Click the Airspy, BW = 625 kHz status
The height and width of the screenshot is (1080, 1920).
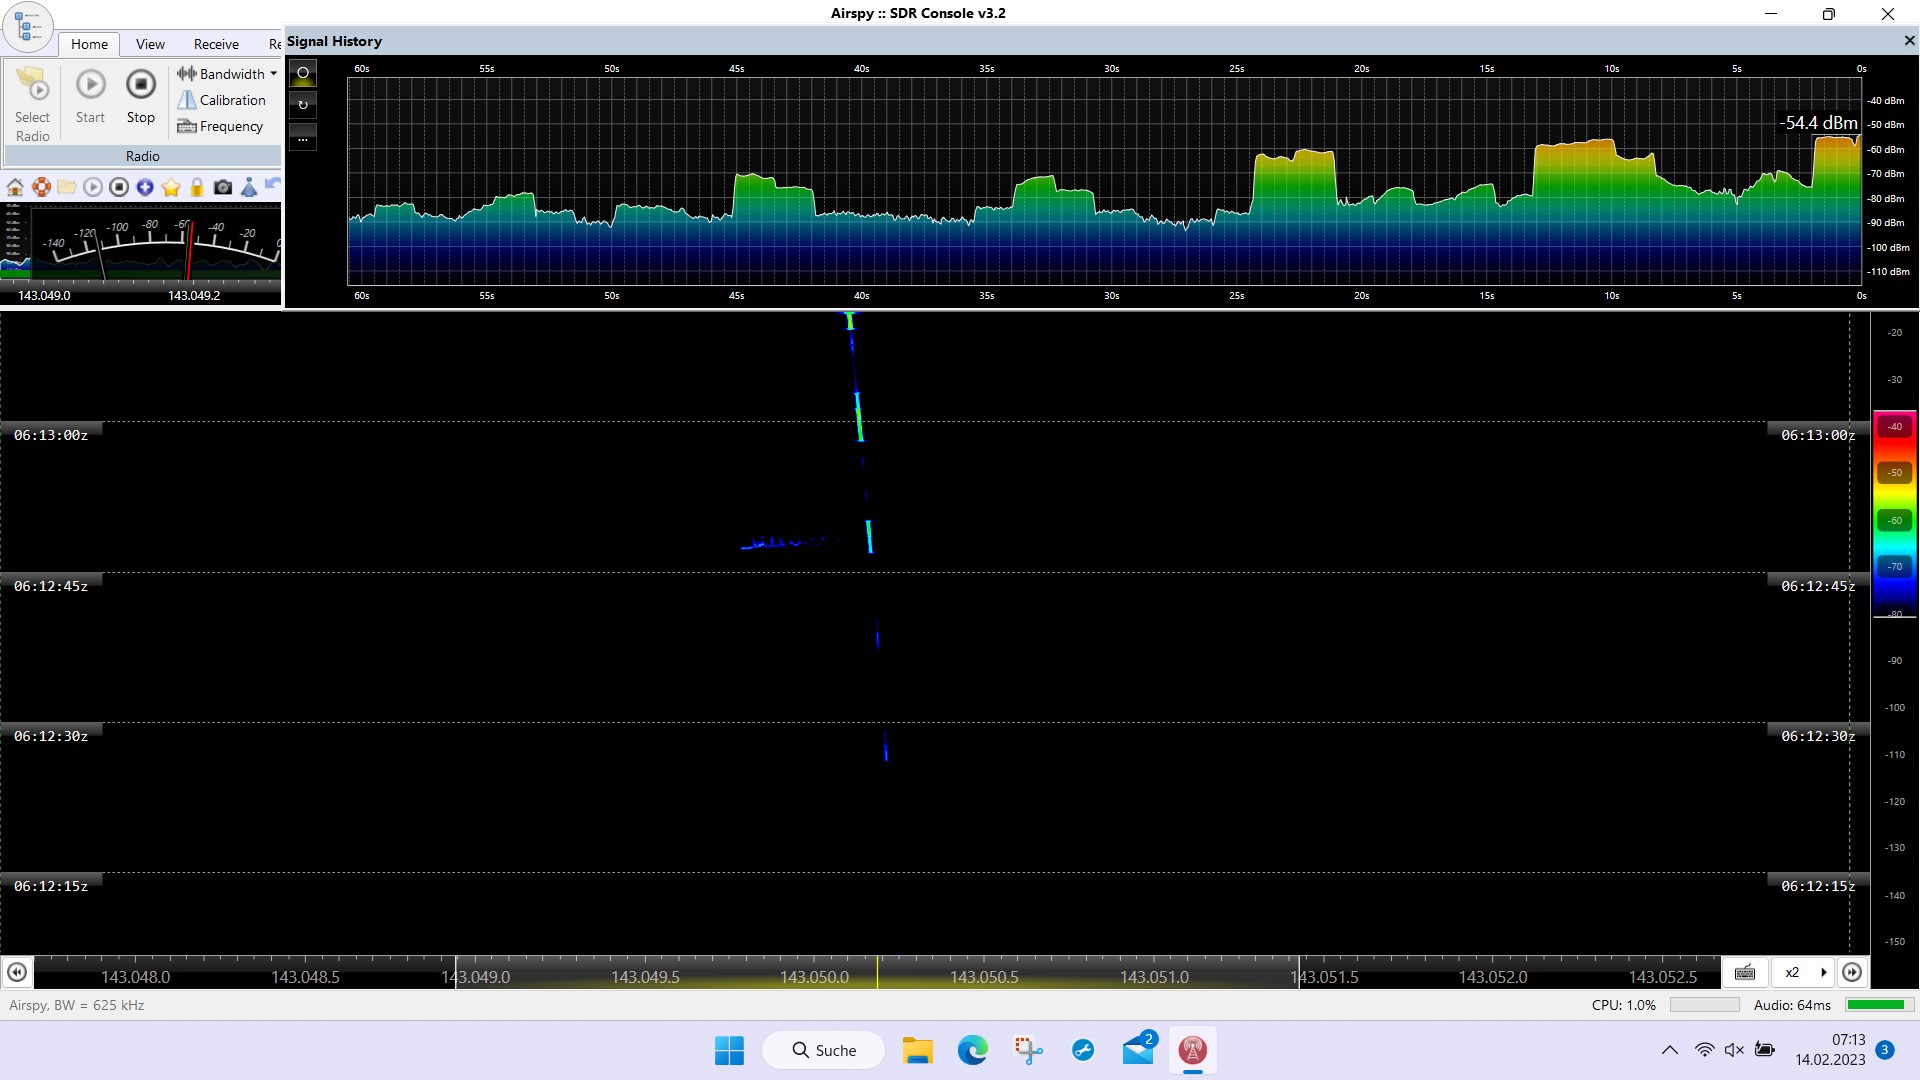coord(77,1005)
